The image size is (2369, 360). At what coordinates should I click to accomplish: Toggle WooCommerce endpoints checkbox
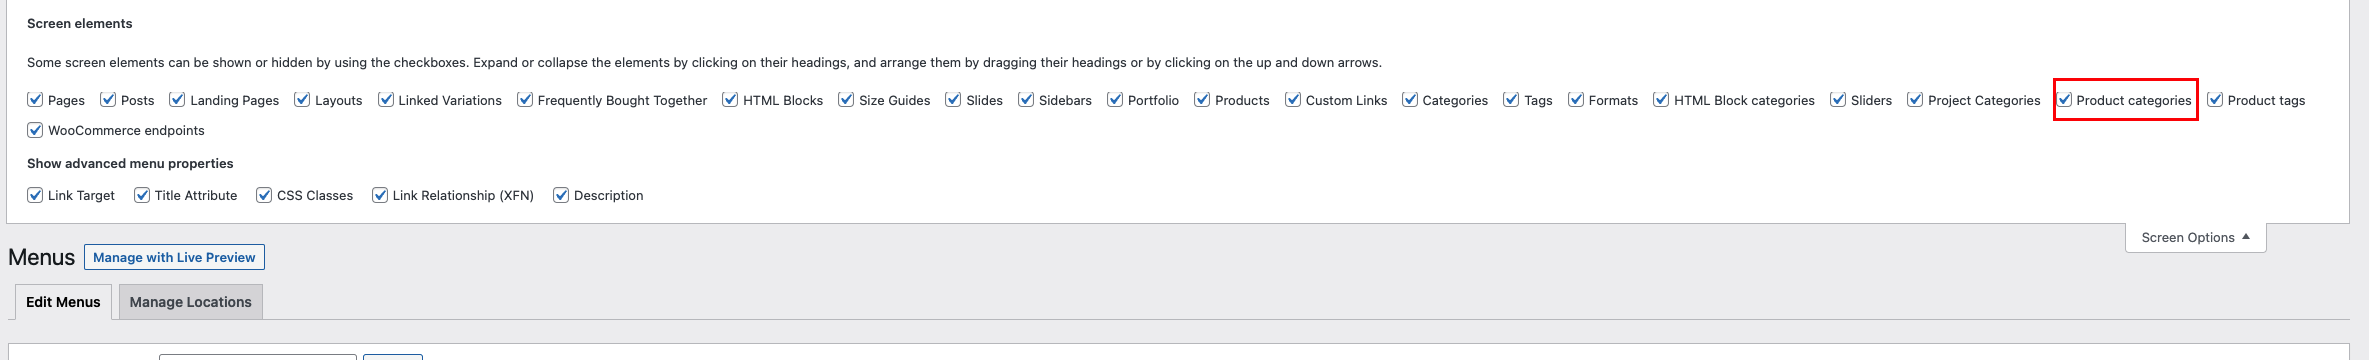tap(35, 130)
